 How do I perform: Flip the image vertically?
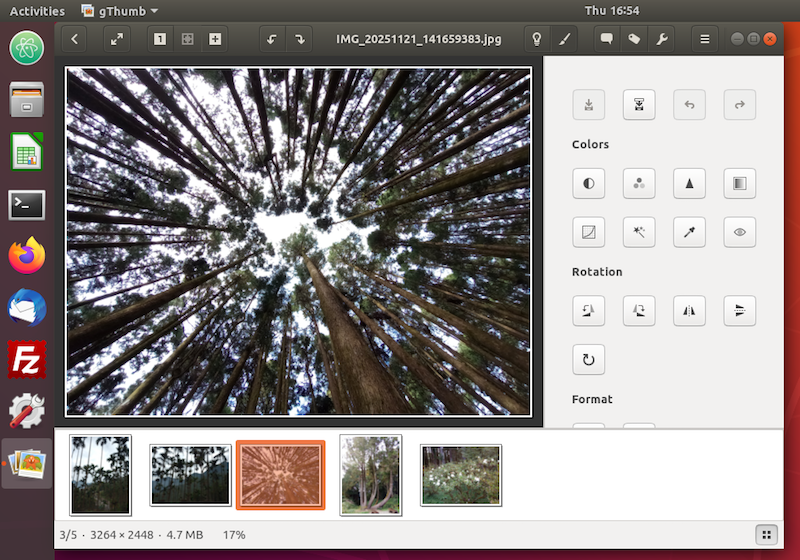tap(740, 311)
